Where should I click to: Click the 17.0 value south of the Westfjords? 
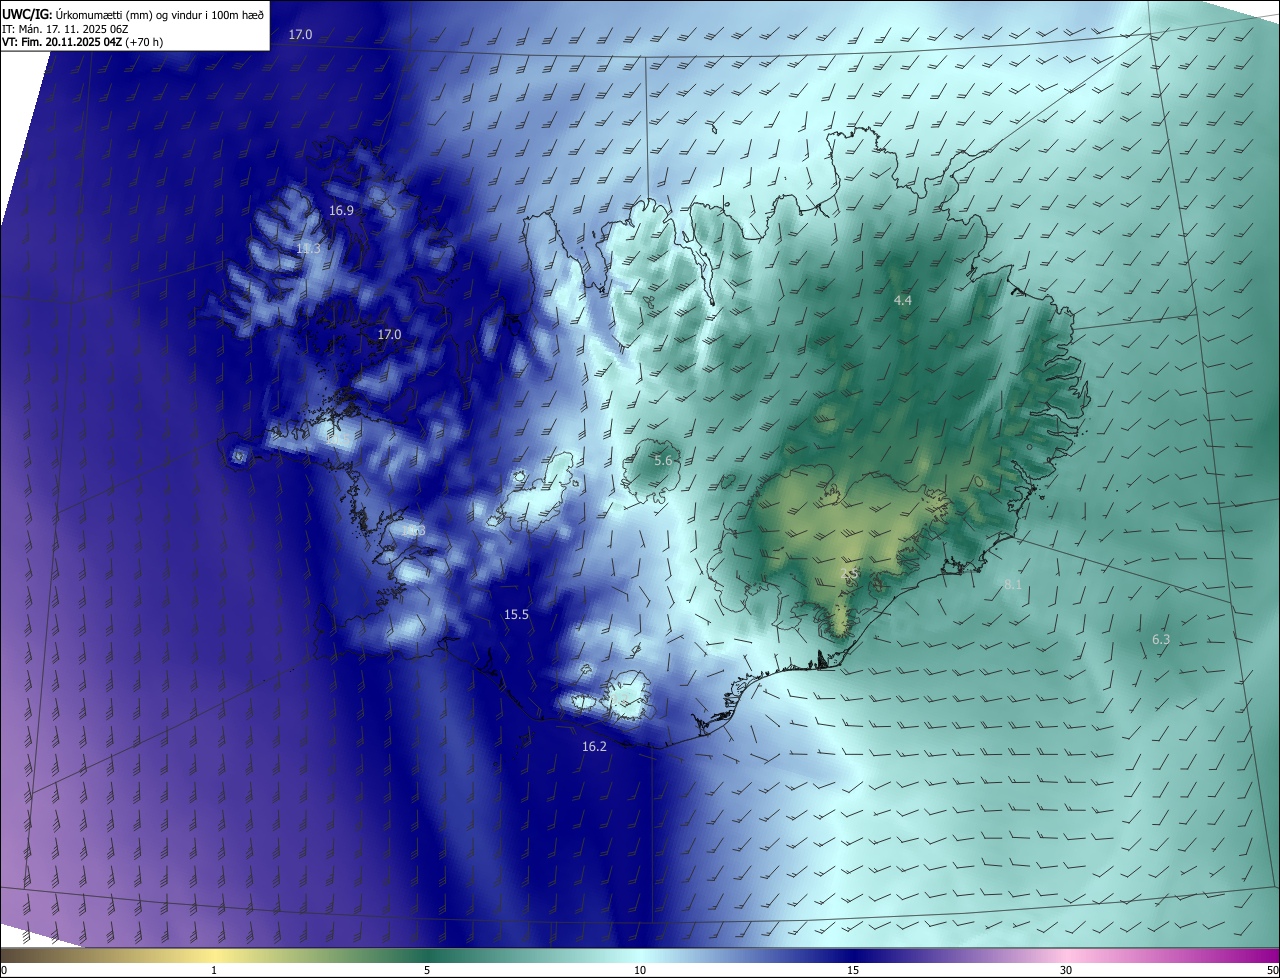pos(389,334)
